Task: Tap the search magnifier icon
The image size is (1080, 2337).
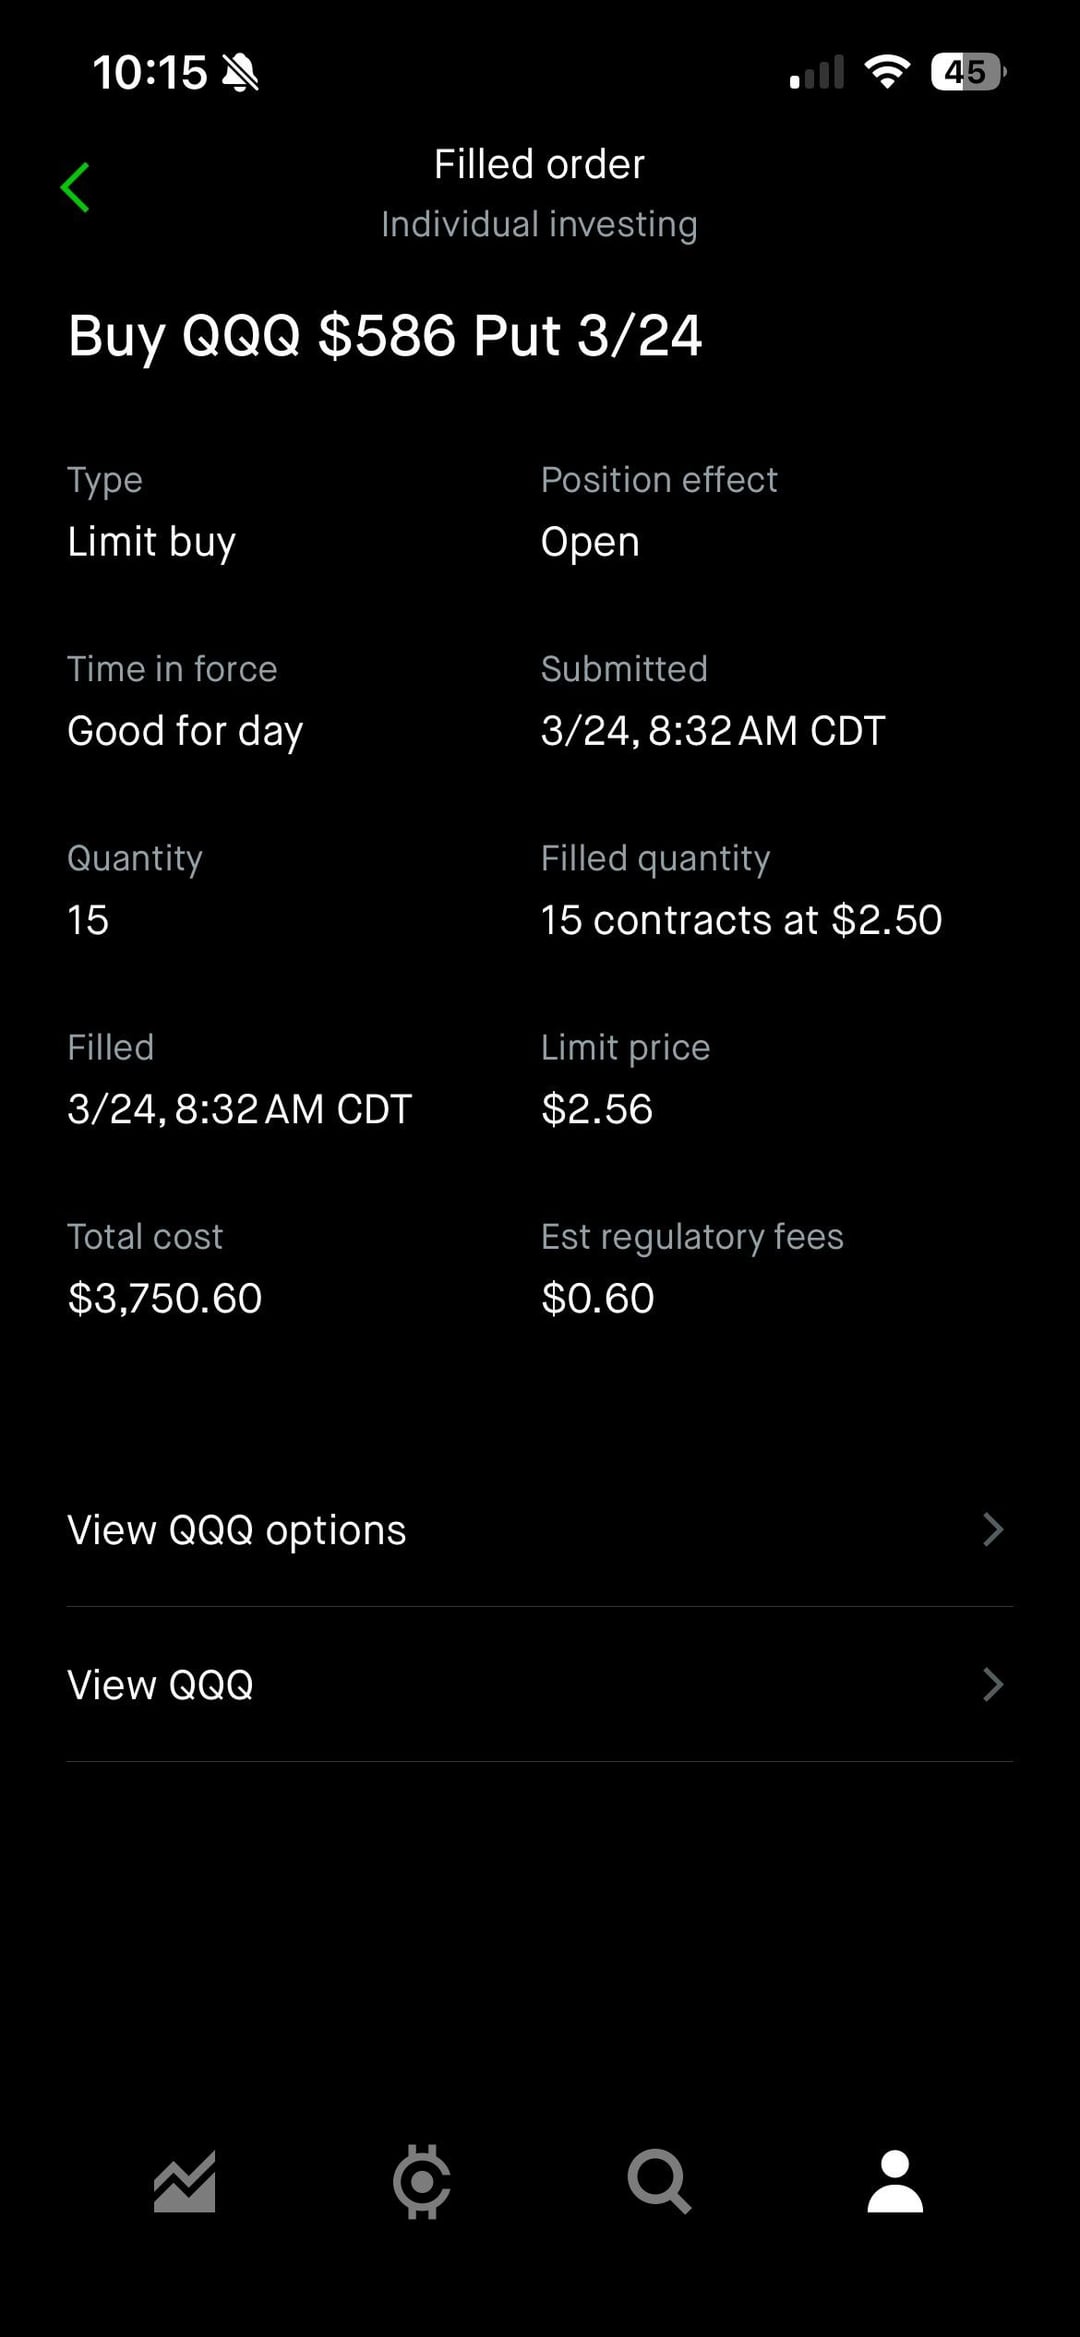Action: 658,2181
